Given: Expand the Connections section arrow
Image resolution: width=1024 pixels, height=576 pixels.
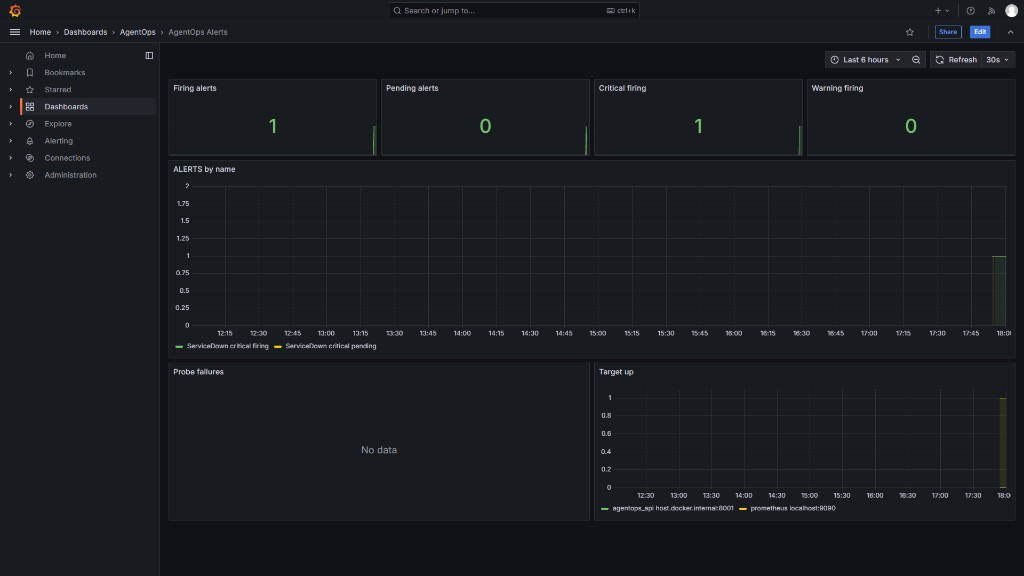Looking at the screenshot, I should [x=10, y=157].
